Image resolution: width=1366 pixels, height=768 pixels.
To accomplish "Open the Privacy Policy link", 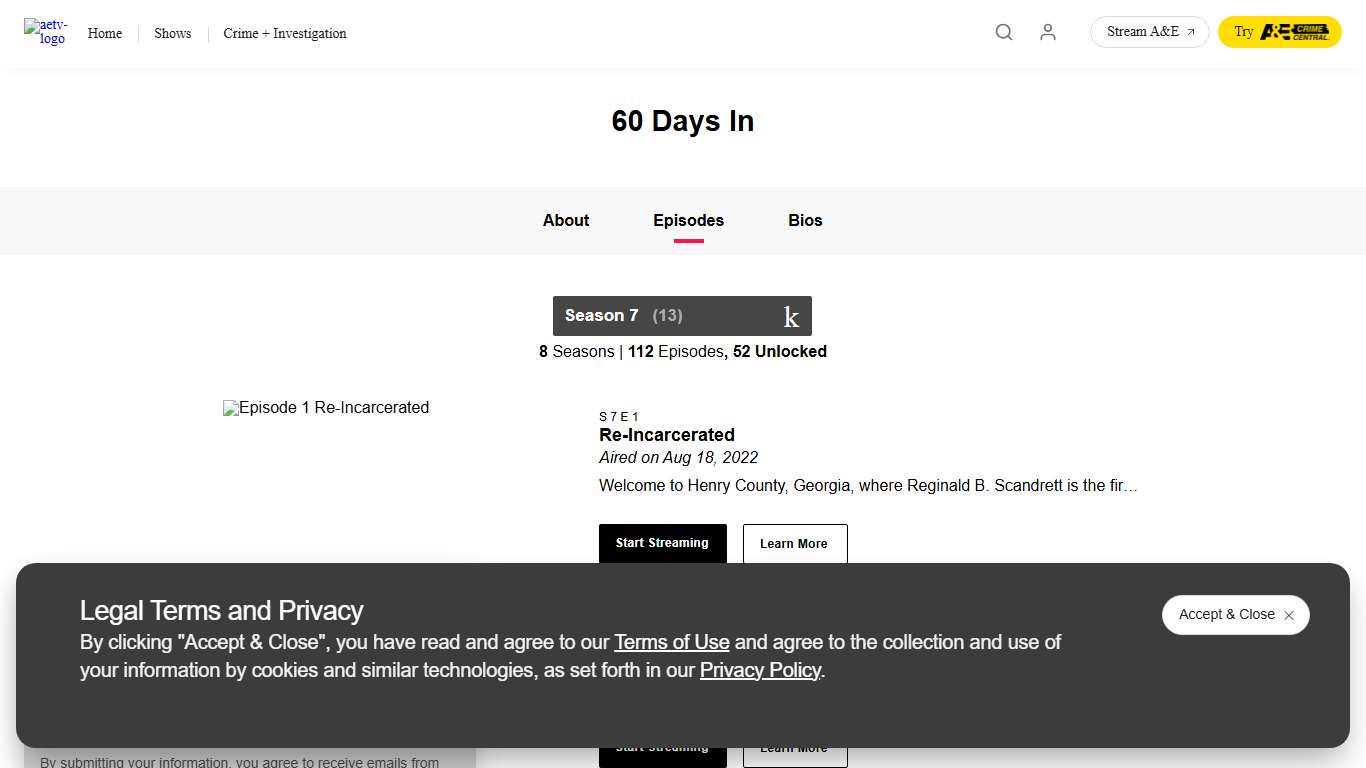I will click(760, 670).
